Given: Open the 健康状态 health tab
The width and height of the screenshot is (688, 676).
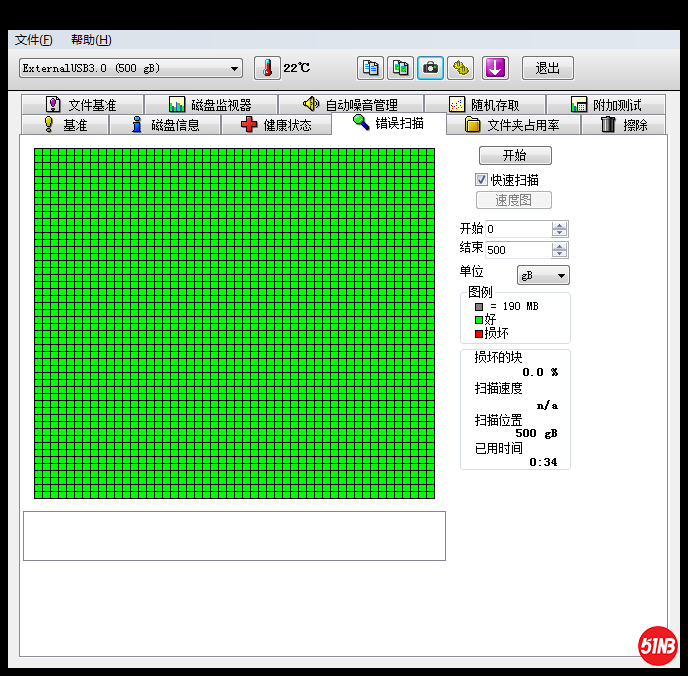Looking at the screenshot, I should pyautogui.click(x=276, y=125).
